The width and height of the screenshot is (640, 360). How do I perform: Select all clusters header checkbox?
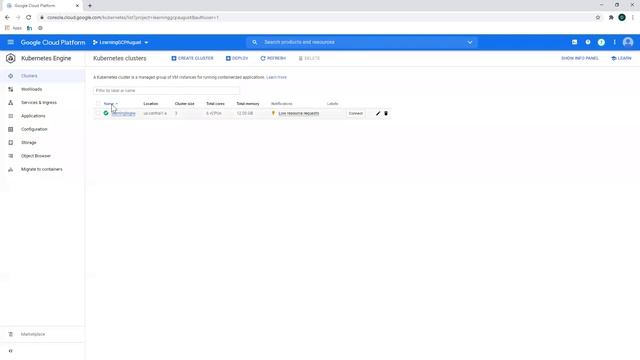click(x=98, y=104)
